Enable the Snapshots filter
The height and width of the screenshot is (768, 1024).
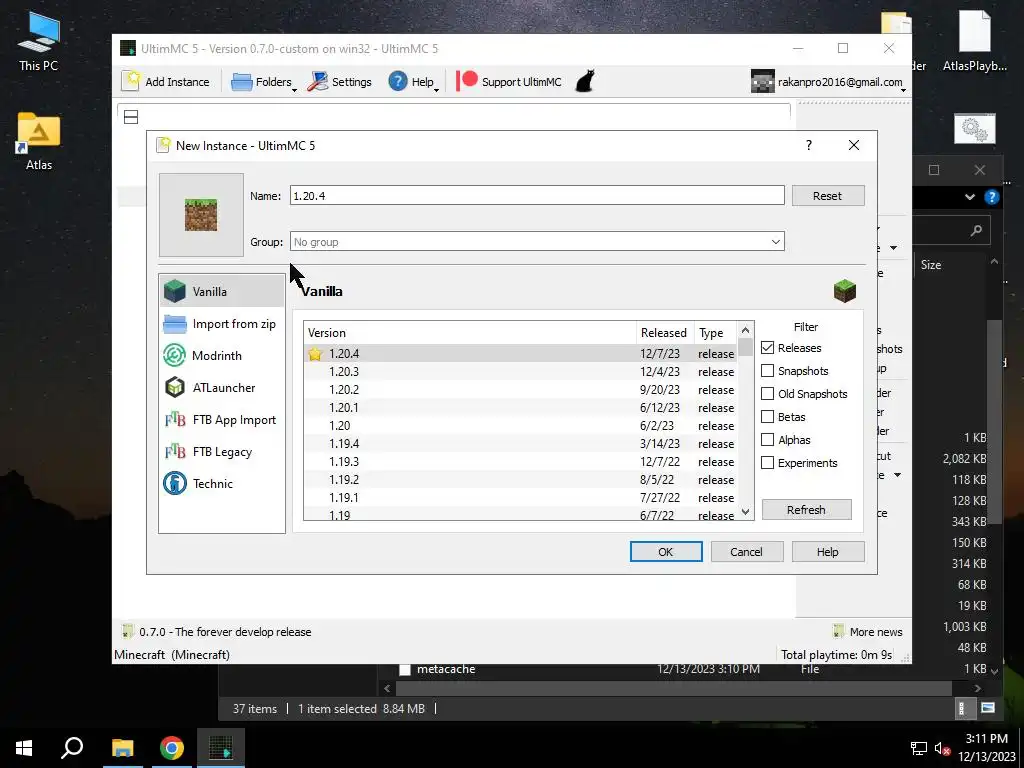[767, 370]
